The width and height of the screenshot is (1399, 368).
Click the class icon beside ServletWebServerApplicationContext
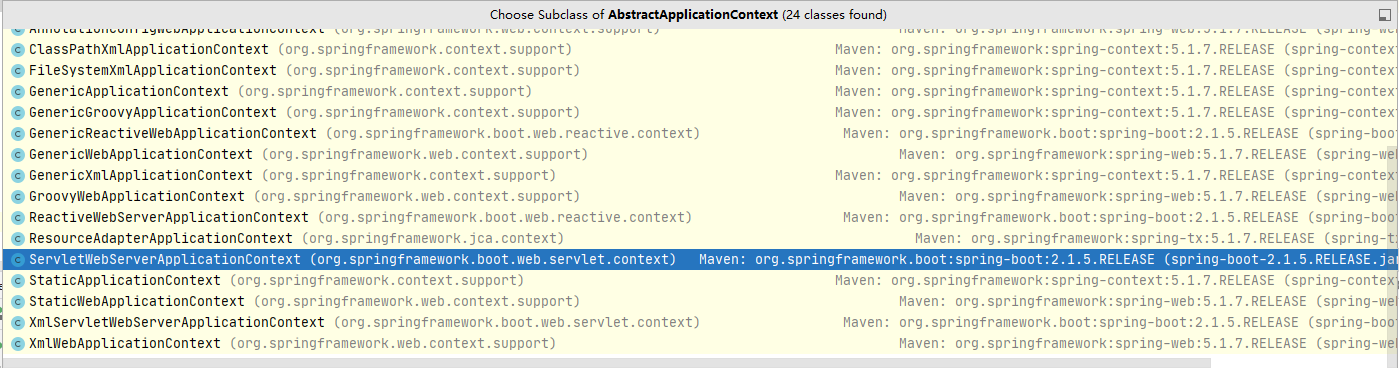click(x=17, y=259)
